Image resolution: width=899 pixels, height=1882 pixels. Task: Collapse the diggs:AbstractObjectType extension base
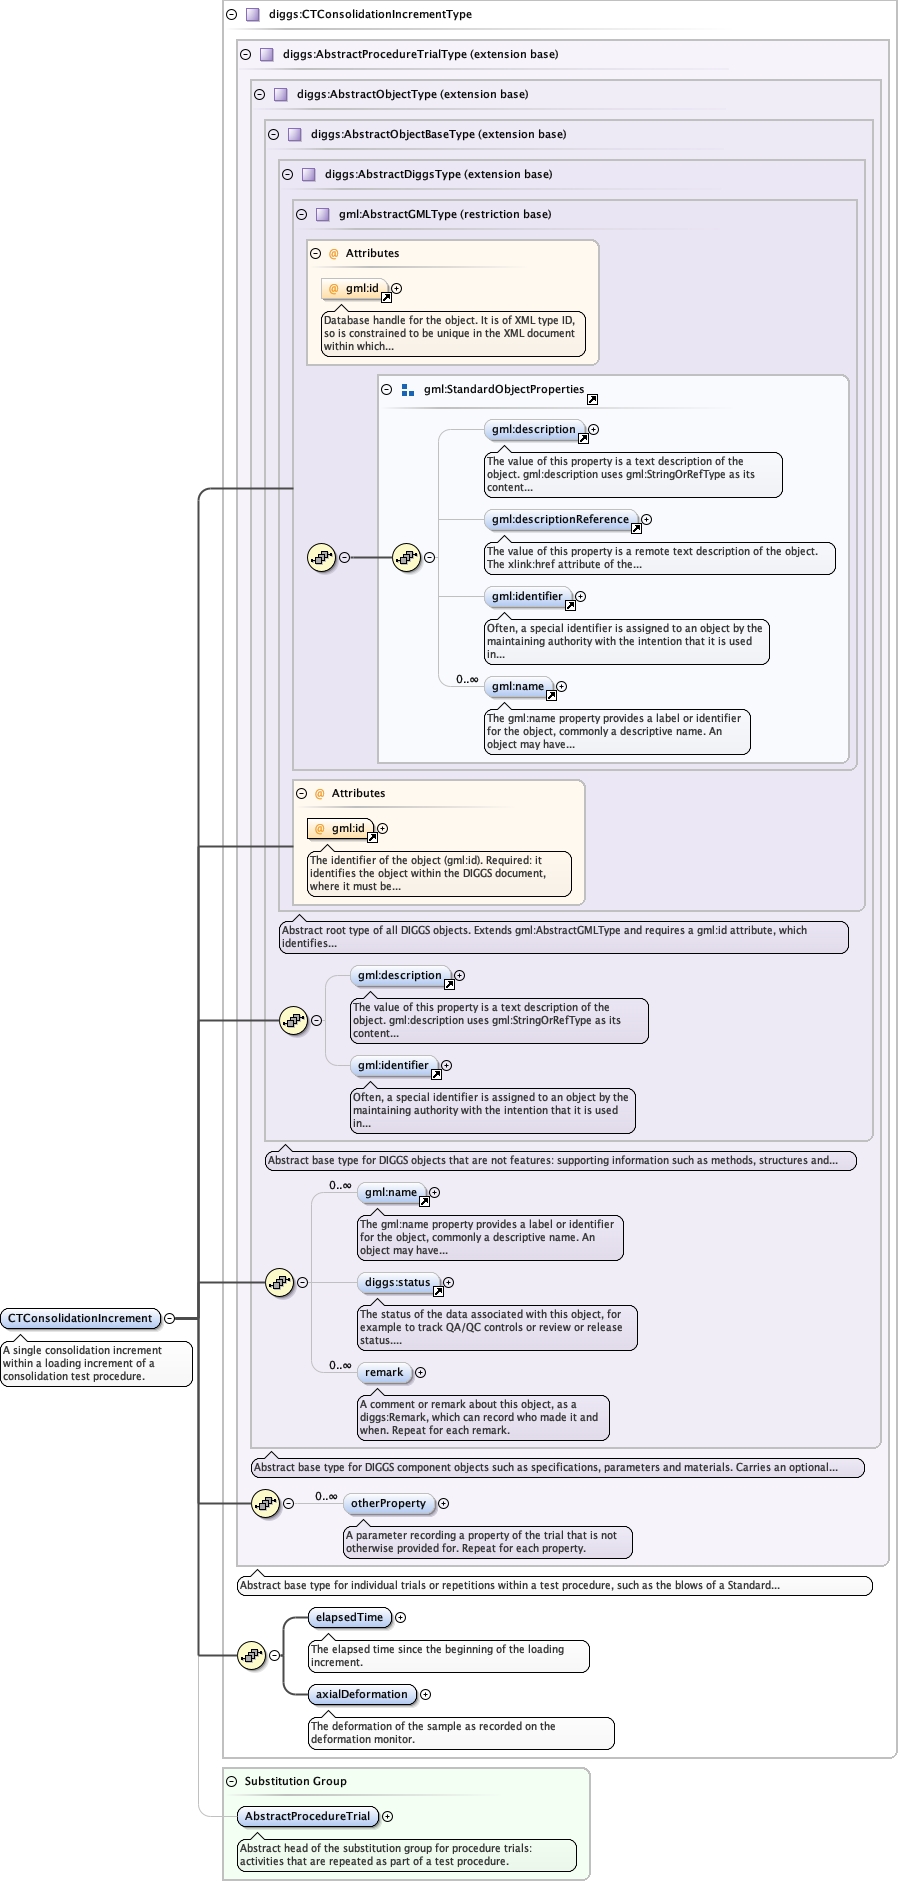coord(259,95)
